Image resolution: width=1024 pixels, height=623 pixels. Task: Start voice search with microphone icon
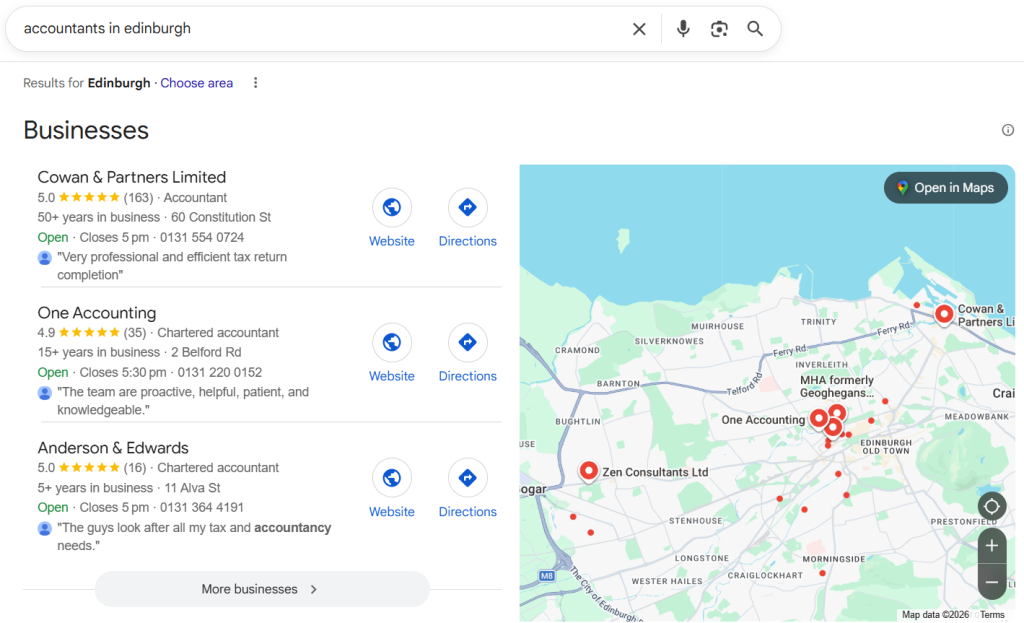click(x=683, y=29)
